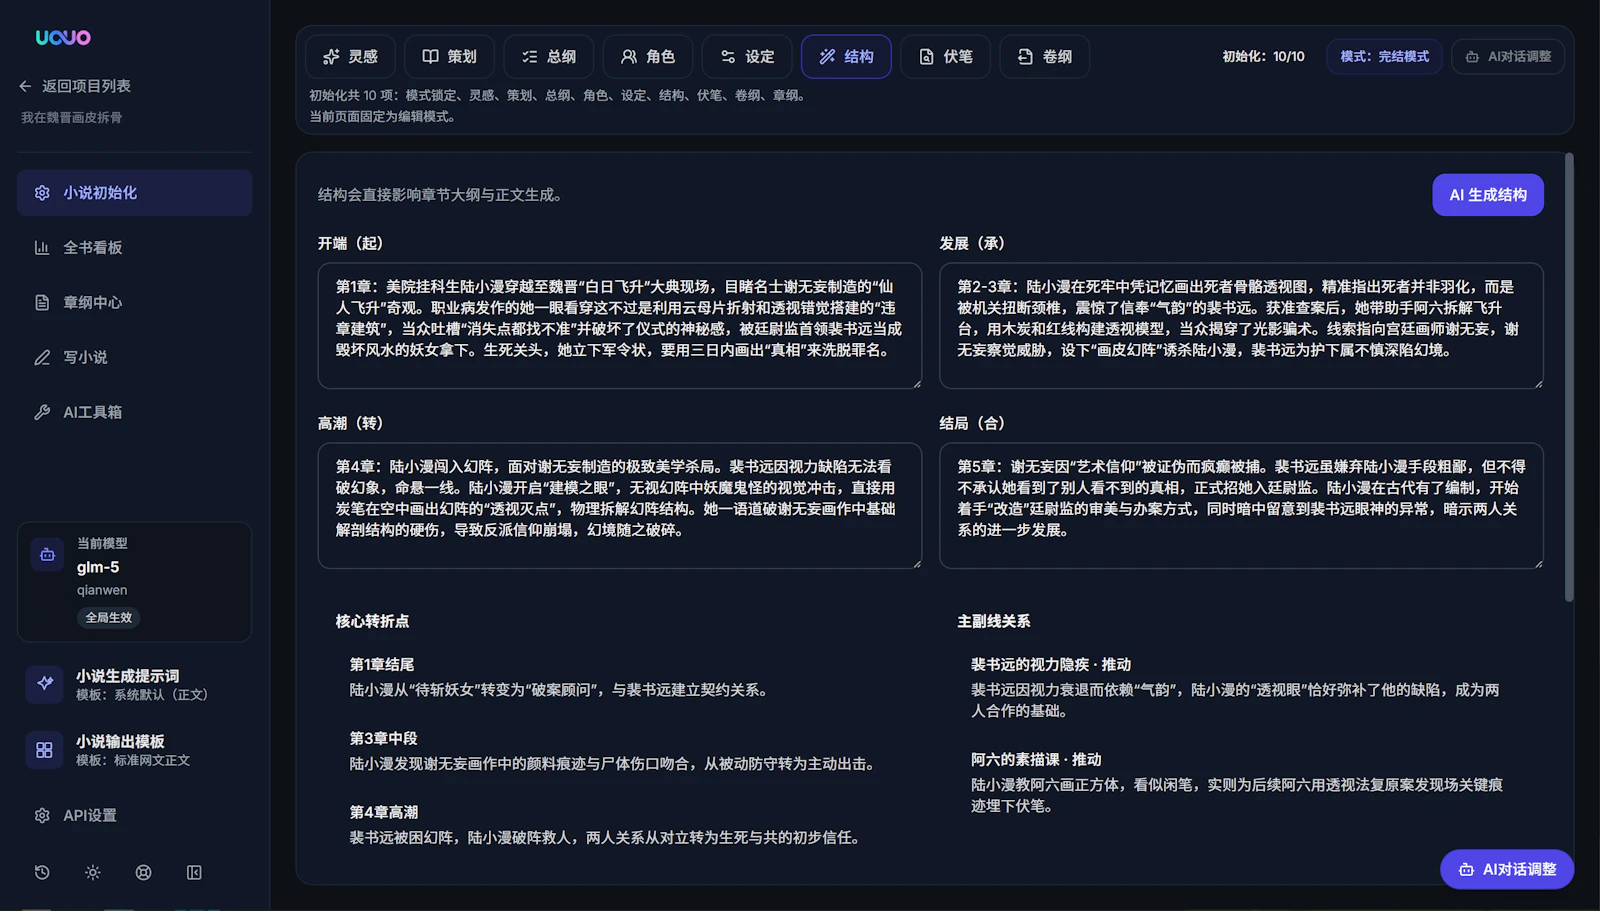The height and width of the screenshot is (911, 1600).
Task: Open 全书看板 in the sidebar
Action: click(x=134, y=248)
